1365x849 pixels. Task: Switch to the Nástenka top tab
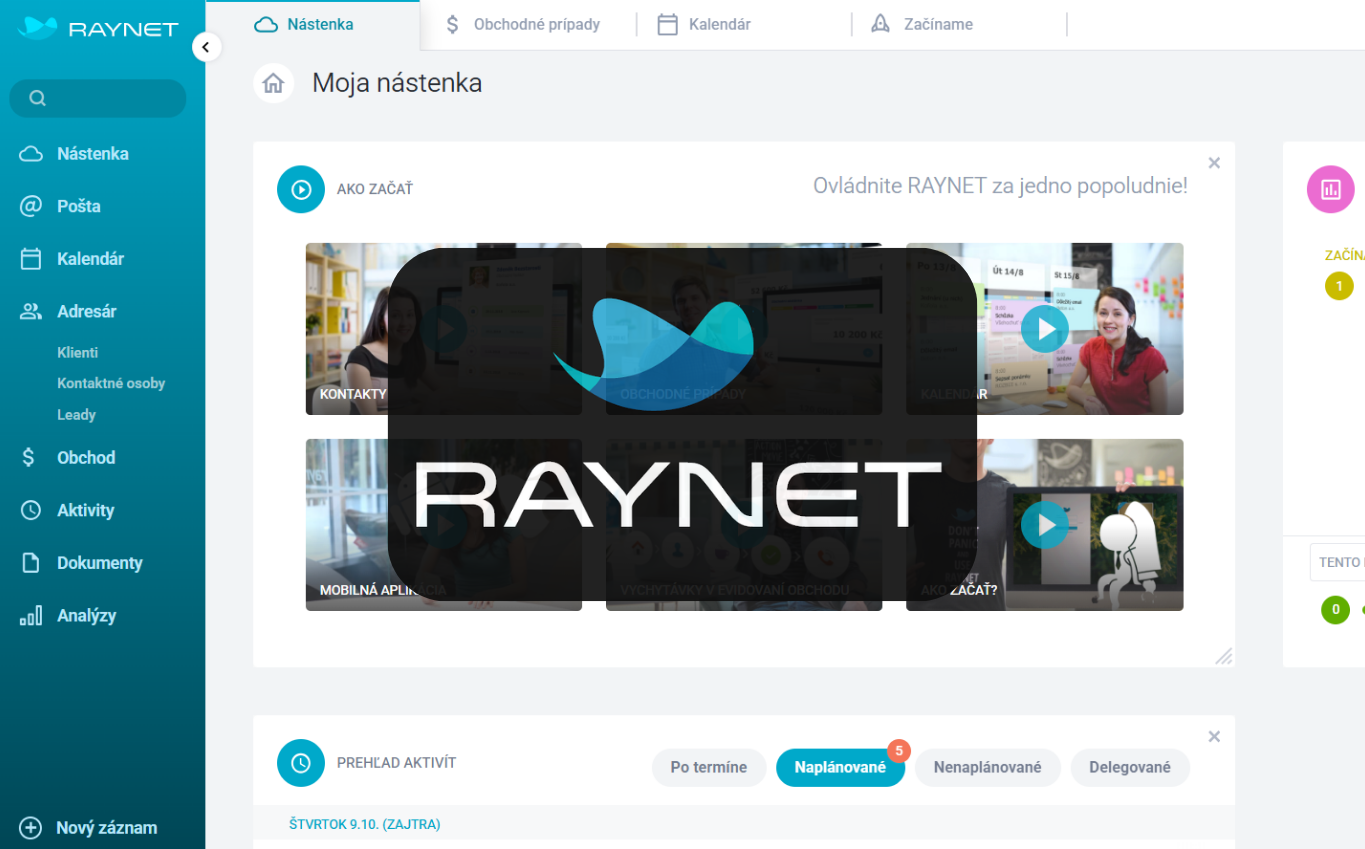[312, 25]
